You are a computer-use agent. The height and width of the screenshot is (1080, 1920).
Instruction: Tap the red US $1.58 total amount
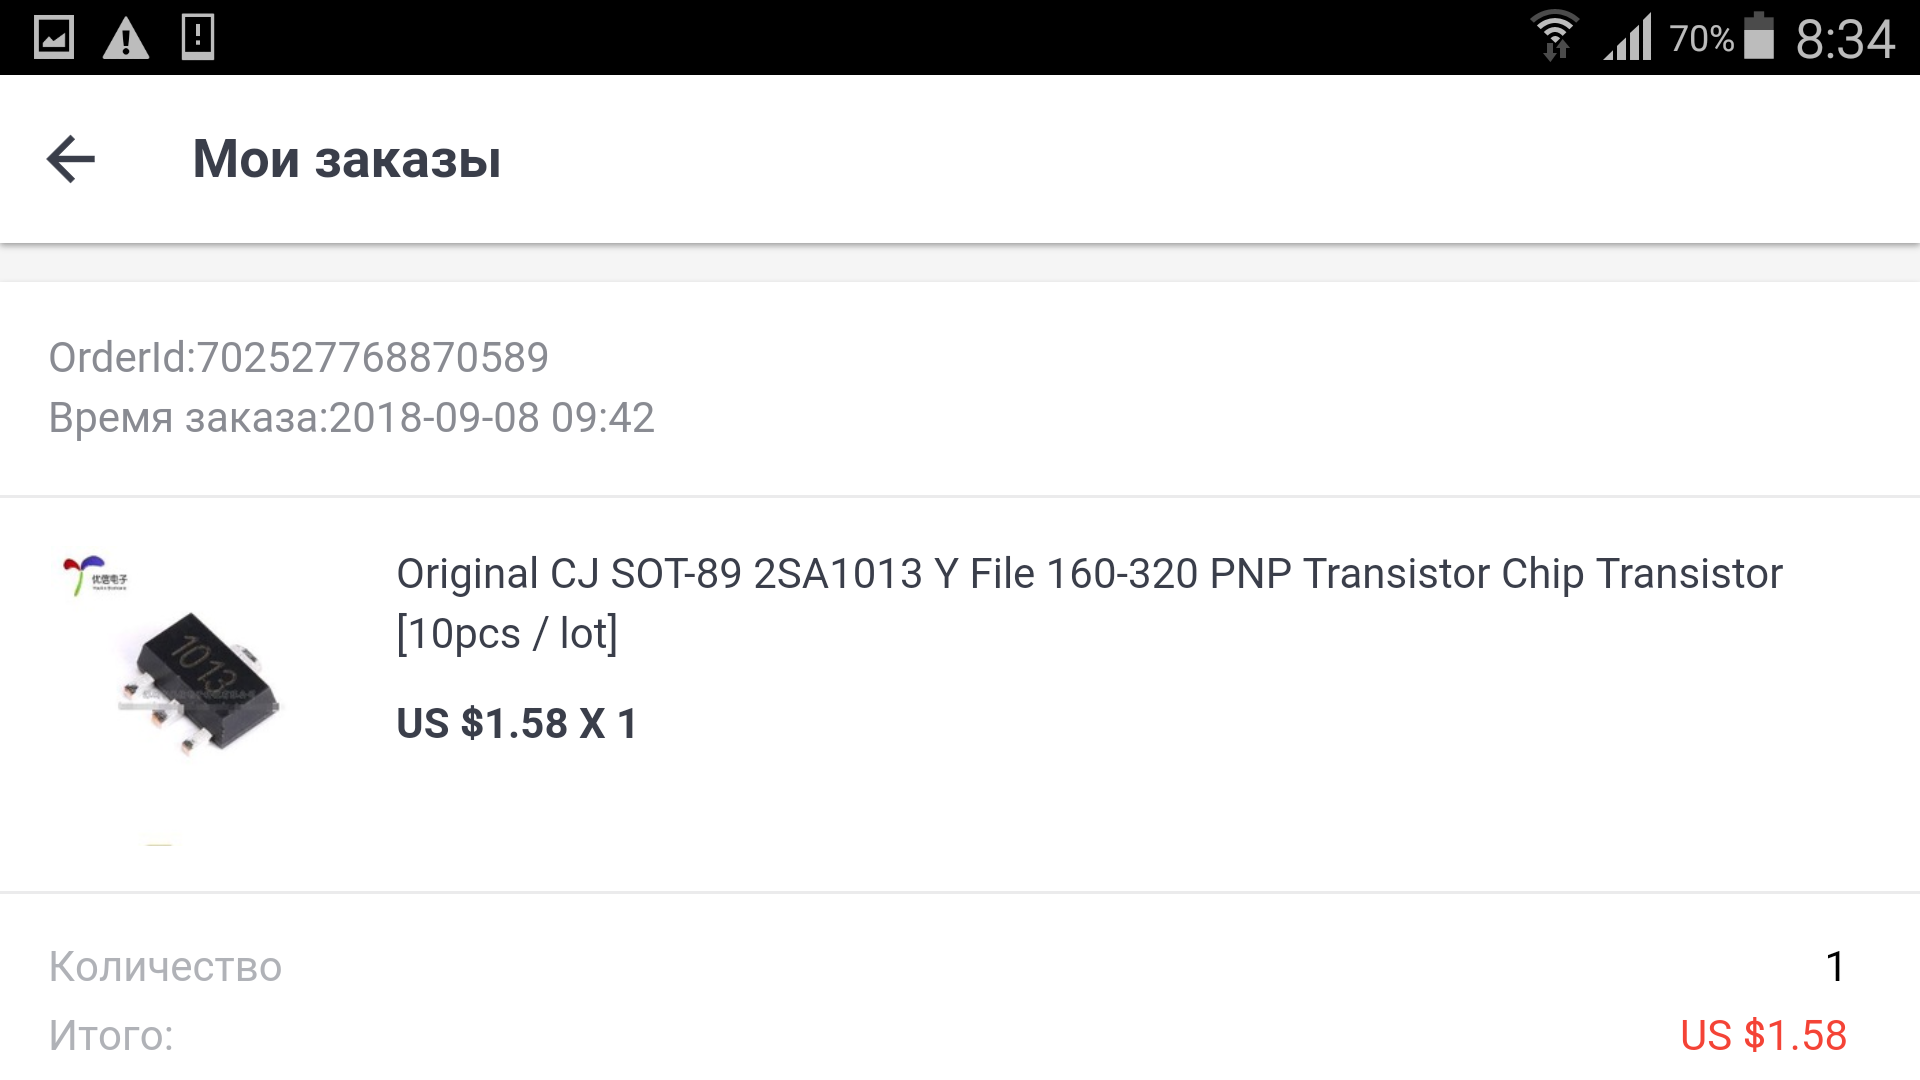point(1763,1036)
